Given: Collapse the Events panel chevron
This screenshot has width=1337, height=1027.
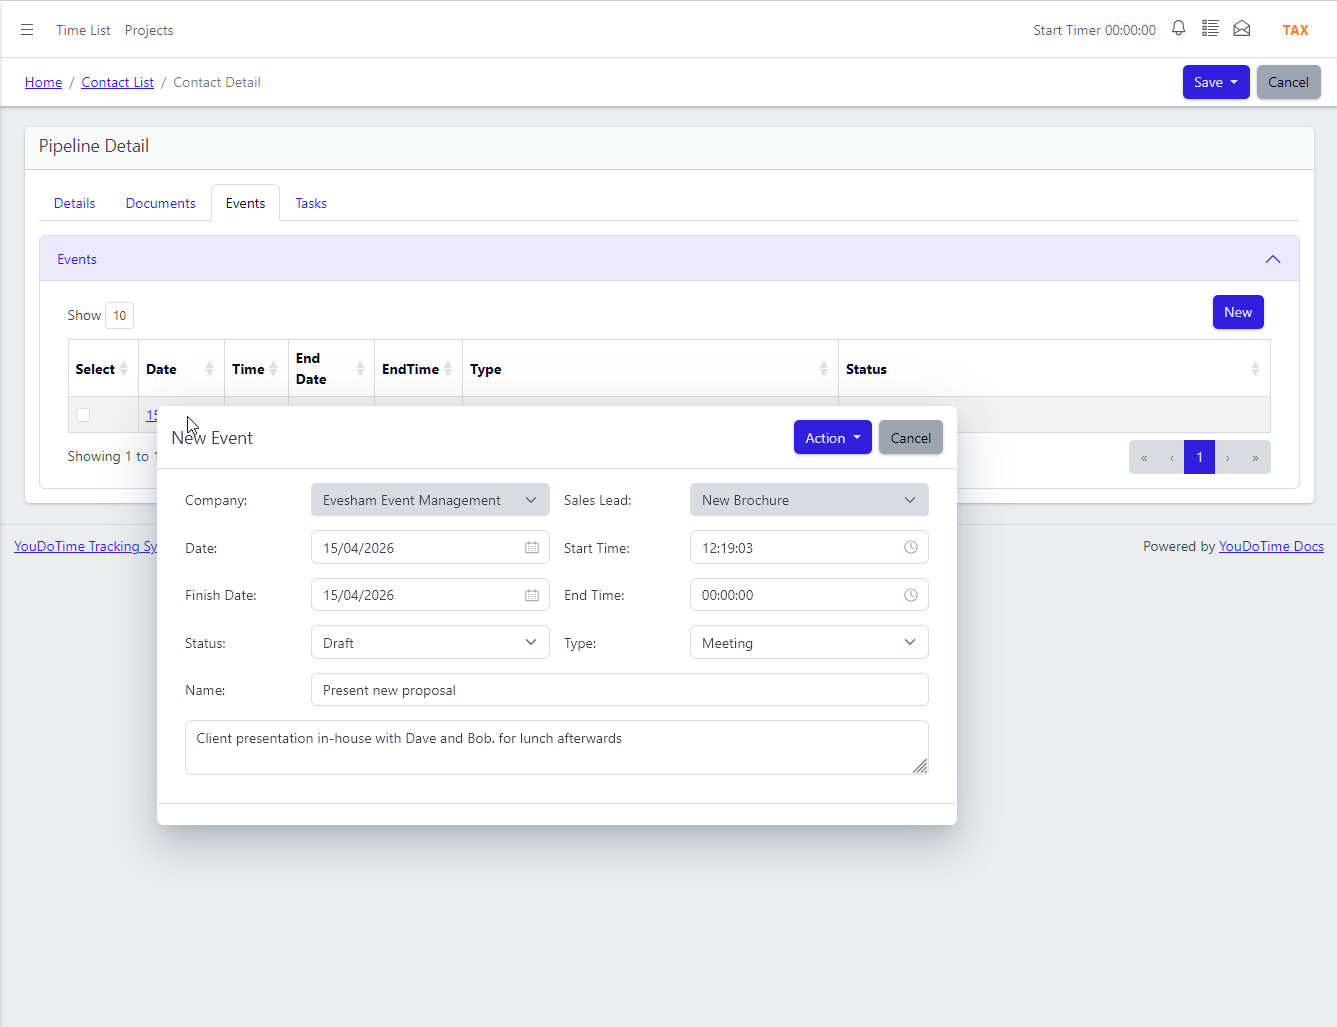Looking at the screenshot, I should 1273,259.
